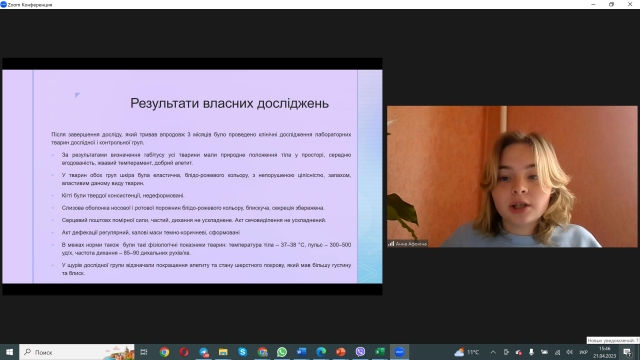Select the active Zoom taskbar icon
This screenshot has height=360, width=640.
400,352
